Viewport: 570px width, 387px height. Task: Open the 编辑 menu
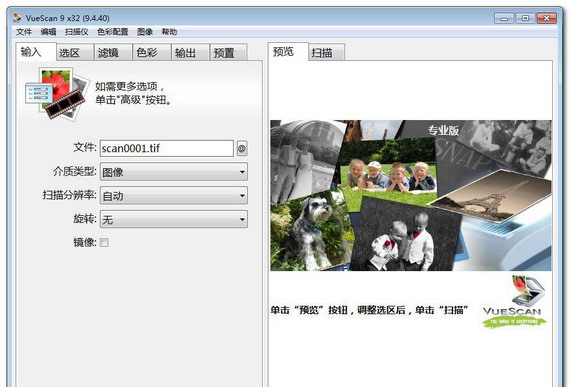pyautogui.click(x=48, y=32)
